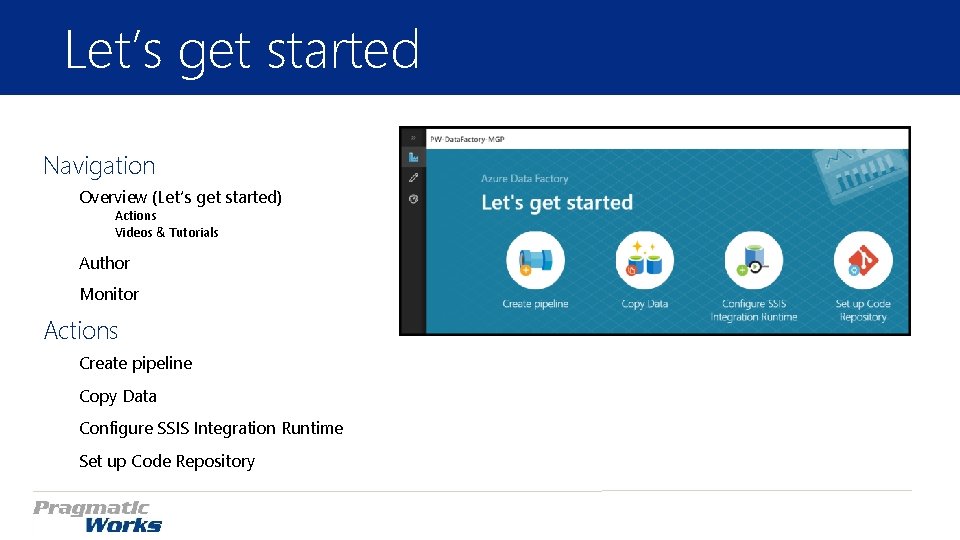Click the "Navigation" section heading
960x540 pixels.
(x=99, y=166)
